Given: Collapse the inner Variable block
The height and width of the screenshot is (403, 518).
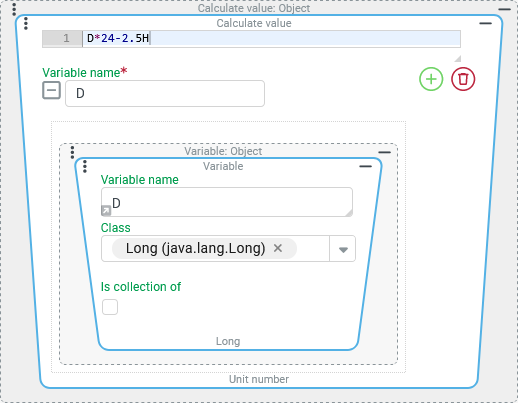Looking at the screenshot, I should point(365,166).
